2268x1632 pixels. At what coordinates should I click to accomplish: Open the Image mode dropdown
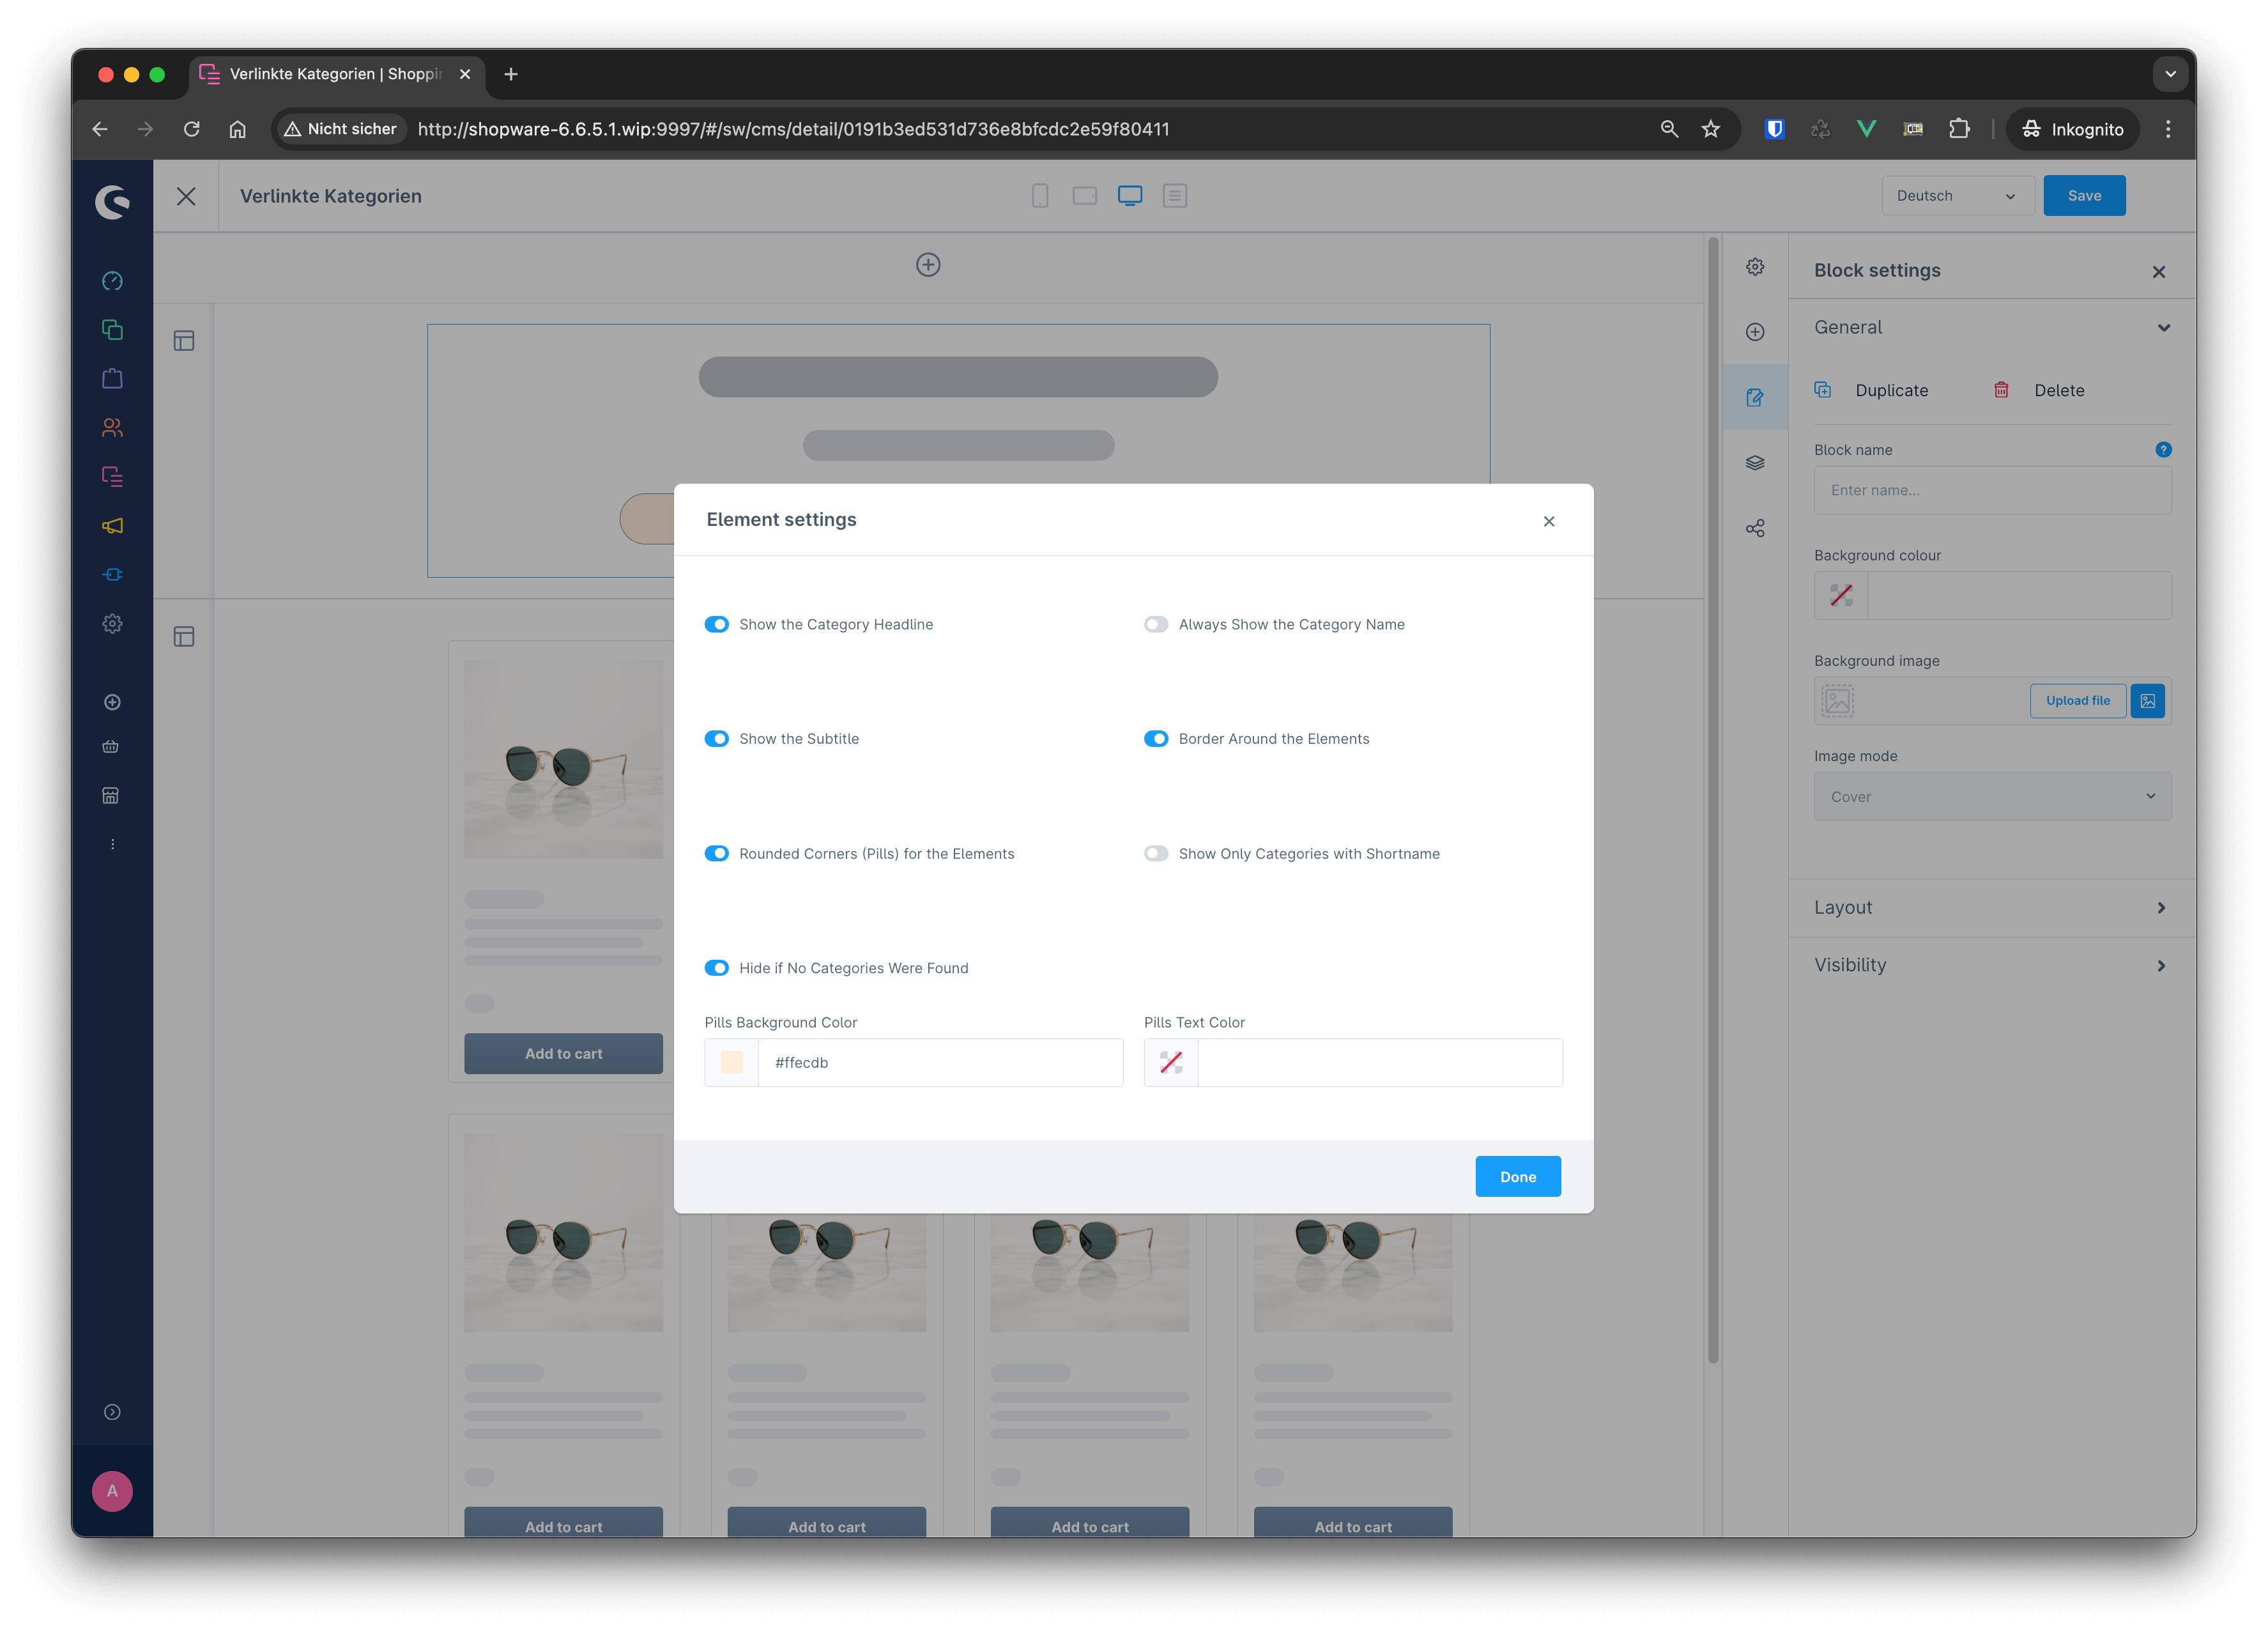(1991, 796)
